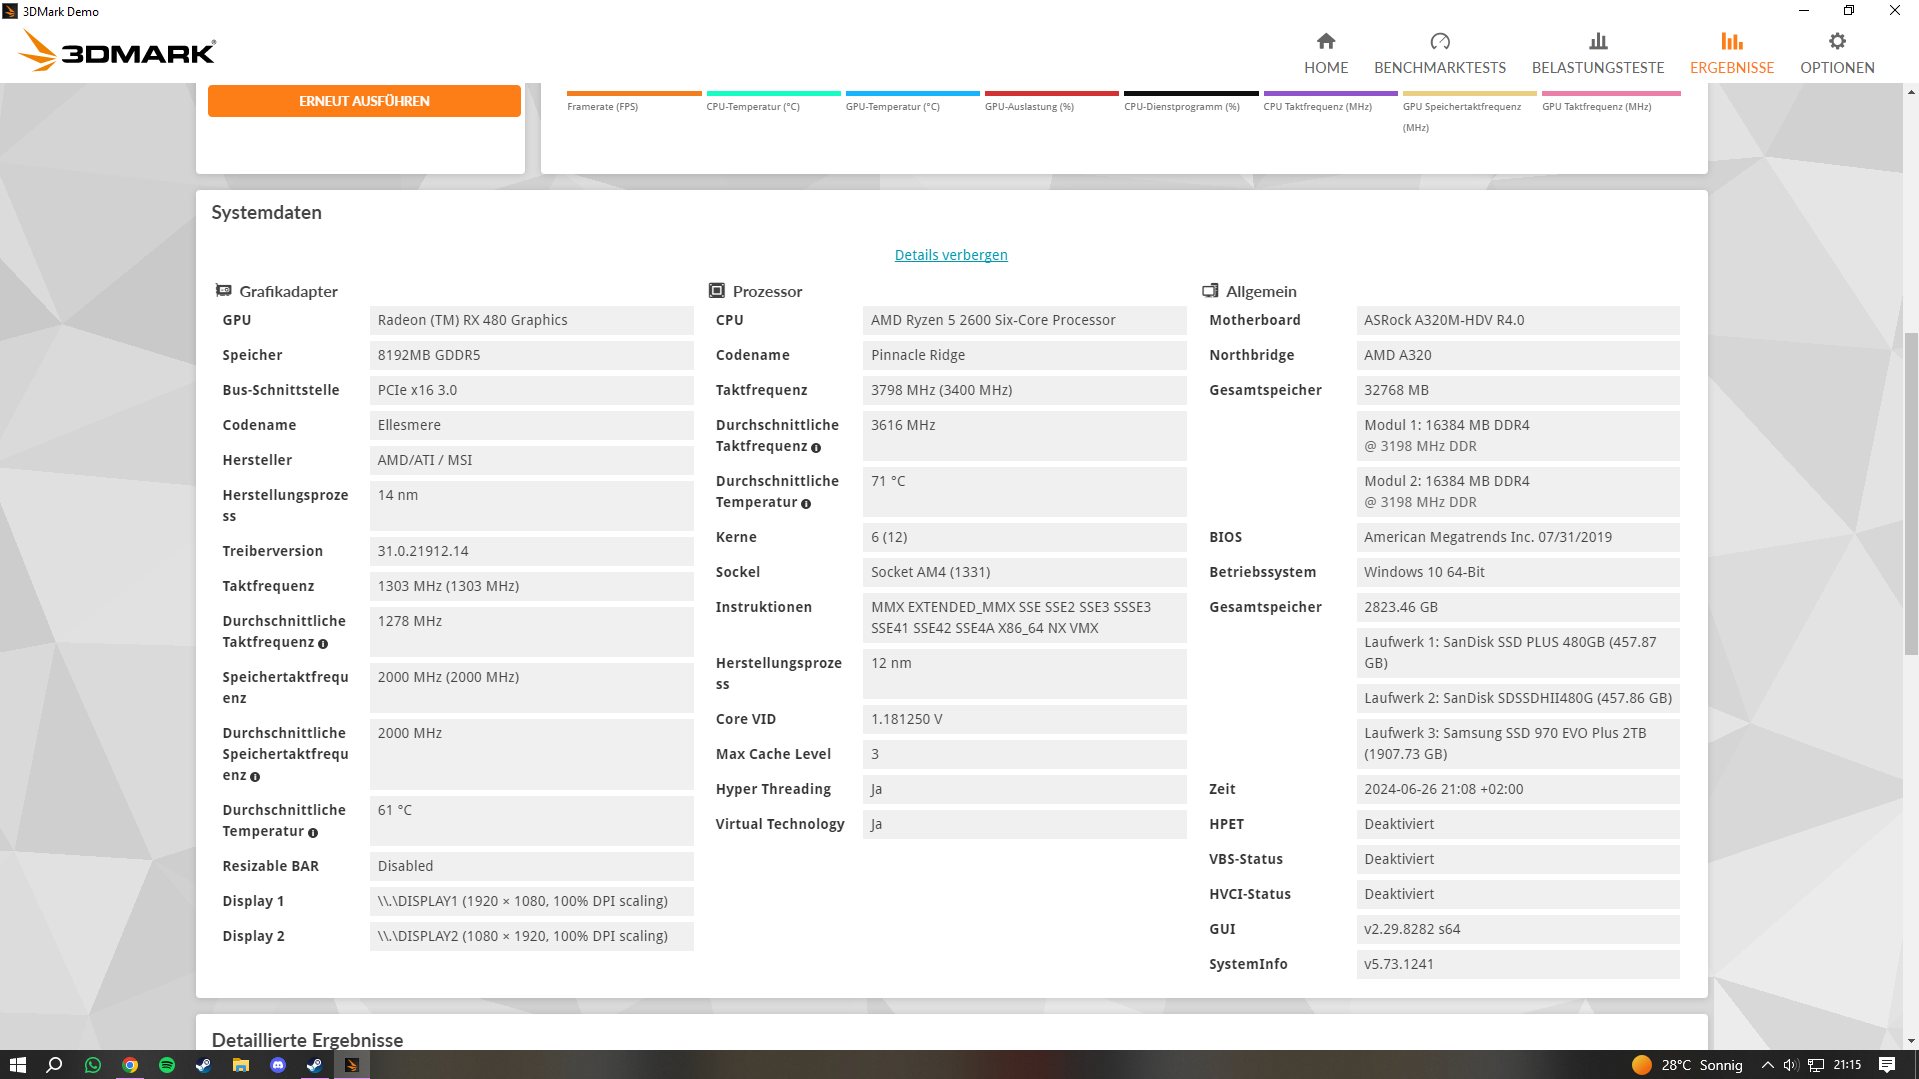The height and width of the screenshot is (1079, 1919).
Task: Click 3DMark taskbar icon
Action: (x=351, y=1065)
